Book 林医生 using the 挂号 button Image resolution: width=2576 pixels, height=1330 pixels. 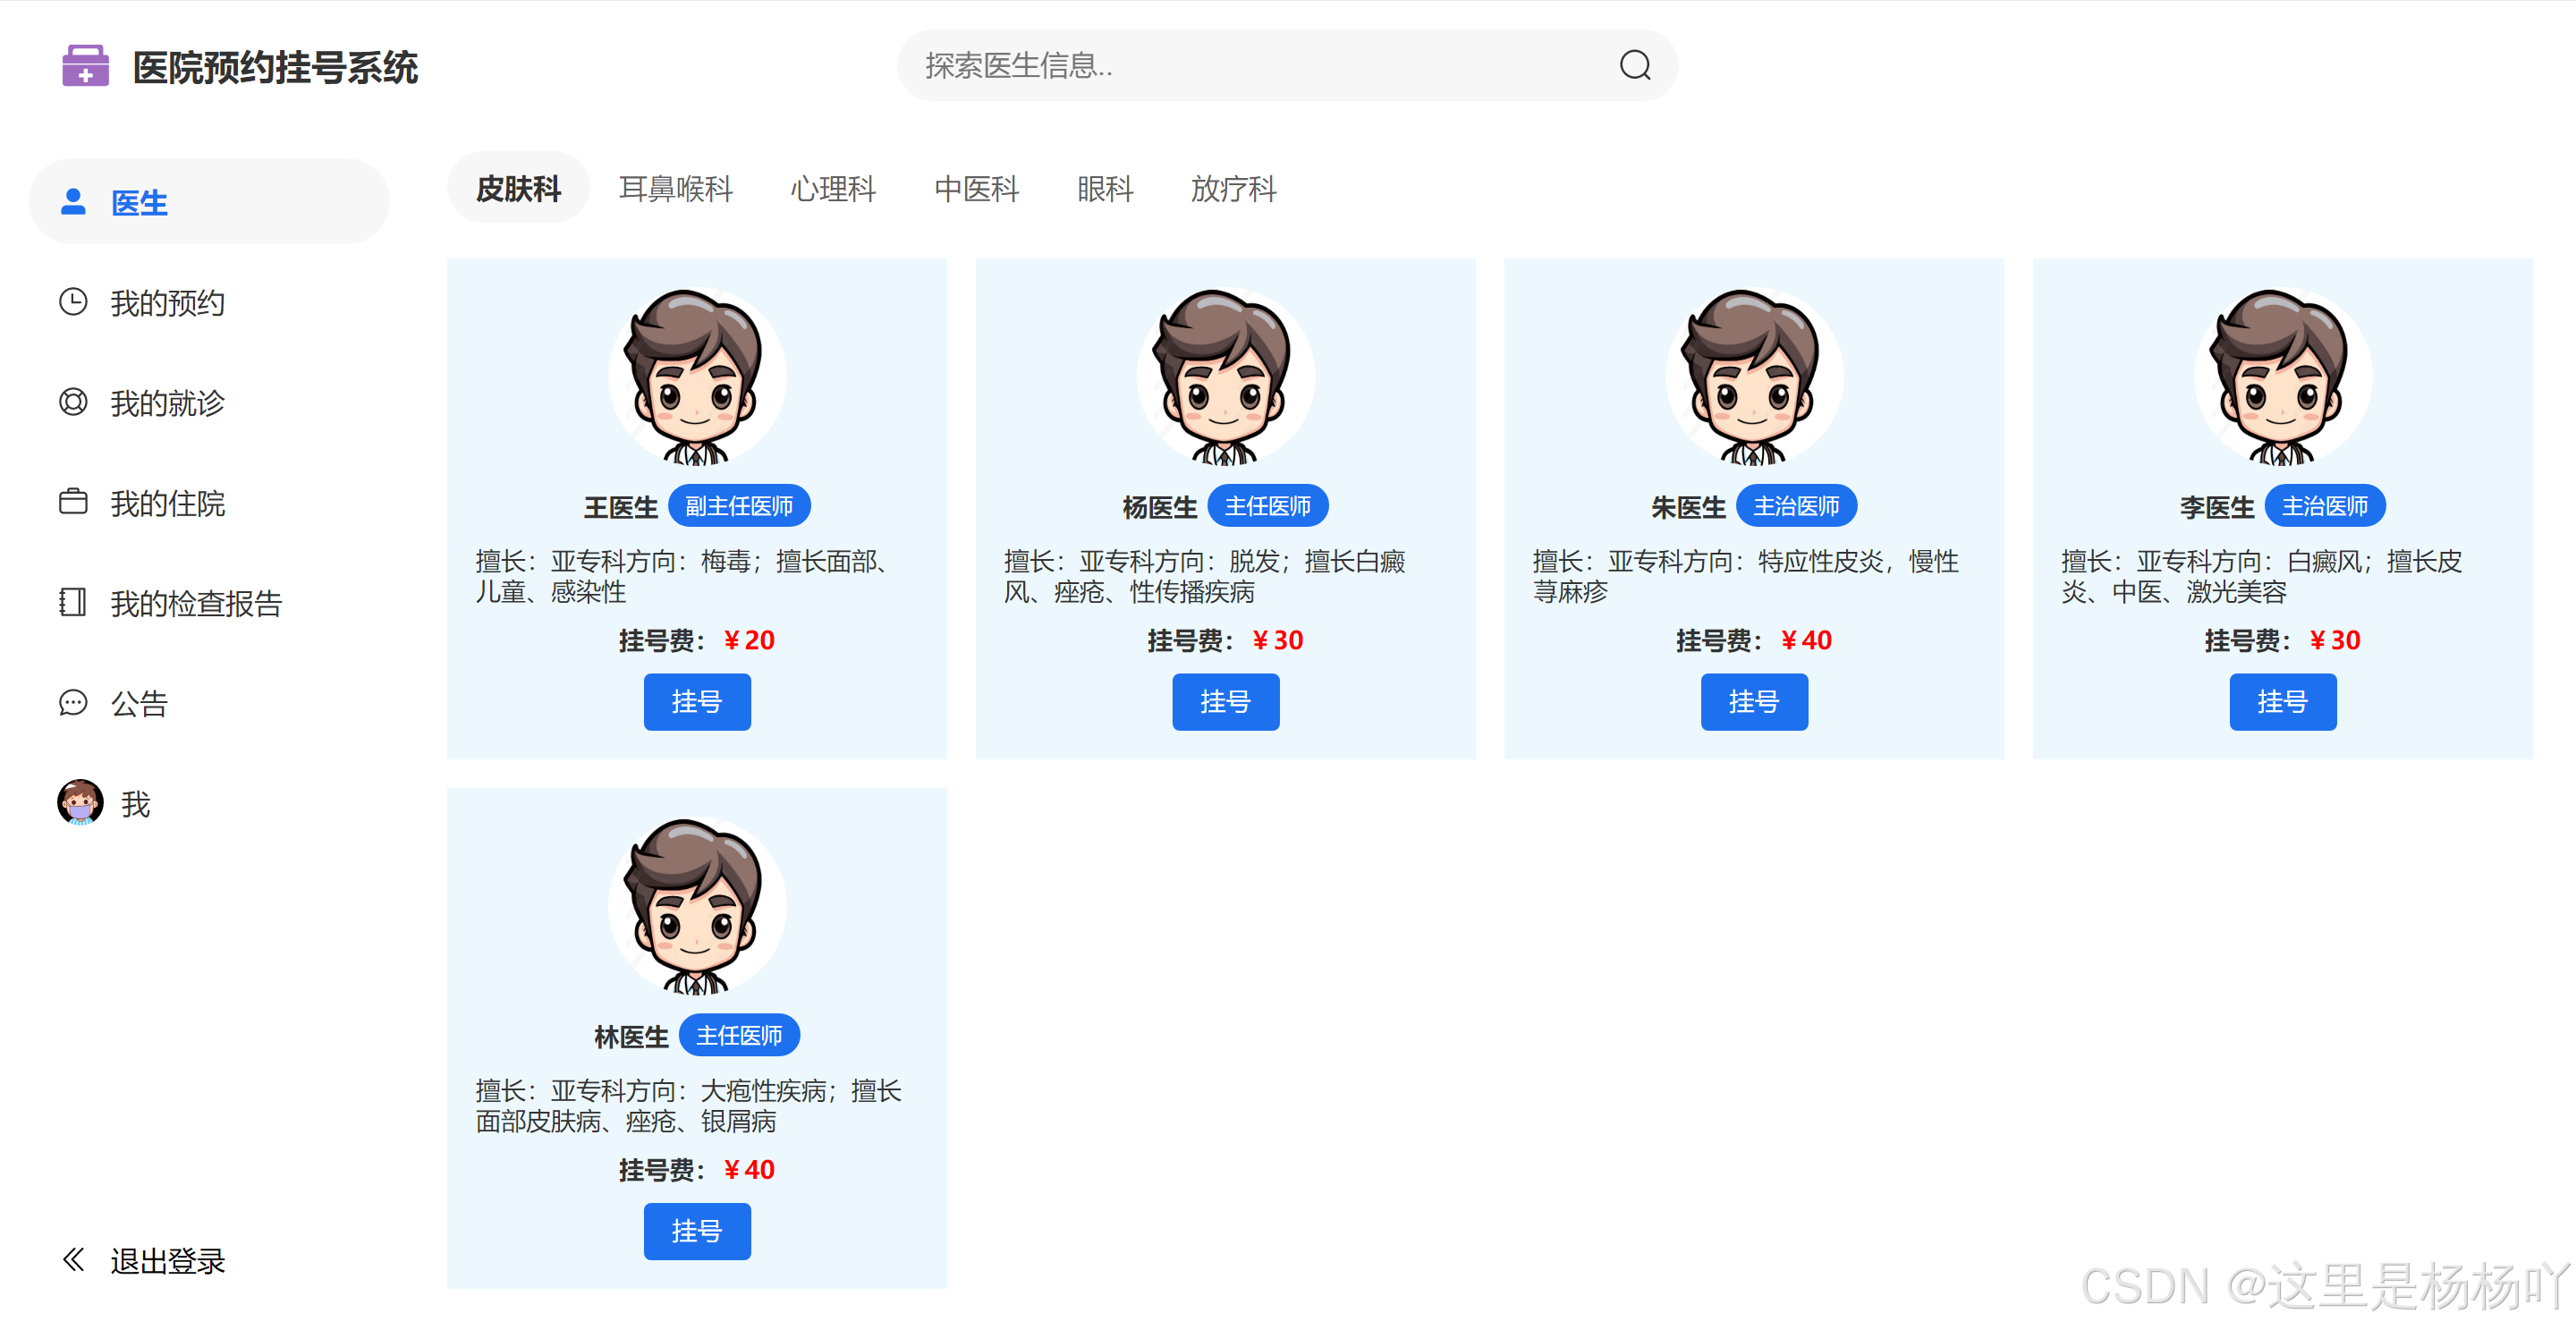[696, 1231]
